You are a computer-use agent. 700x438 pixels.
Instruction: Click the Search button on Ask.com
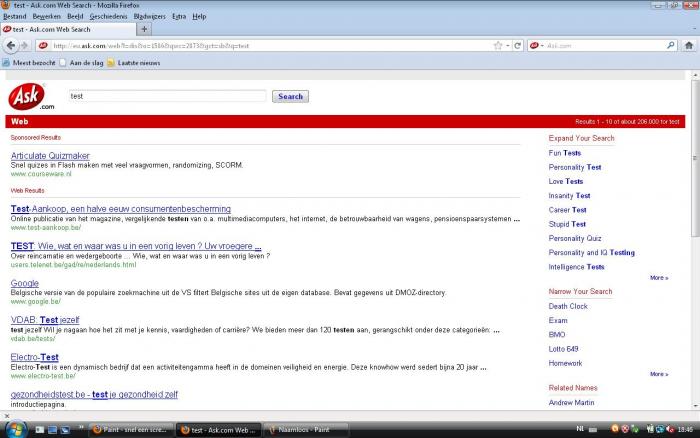pyautogui.click(x=290, y=96)
